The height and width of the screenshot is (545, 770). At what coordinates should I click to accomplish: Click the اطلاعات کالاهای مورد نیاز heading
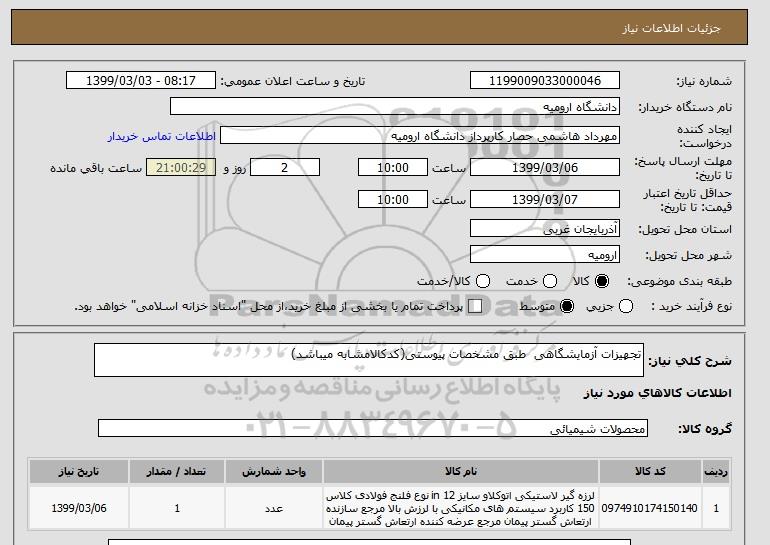pyautogui.click(x=657, y=393)
